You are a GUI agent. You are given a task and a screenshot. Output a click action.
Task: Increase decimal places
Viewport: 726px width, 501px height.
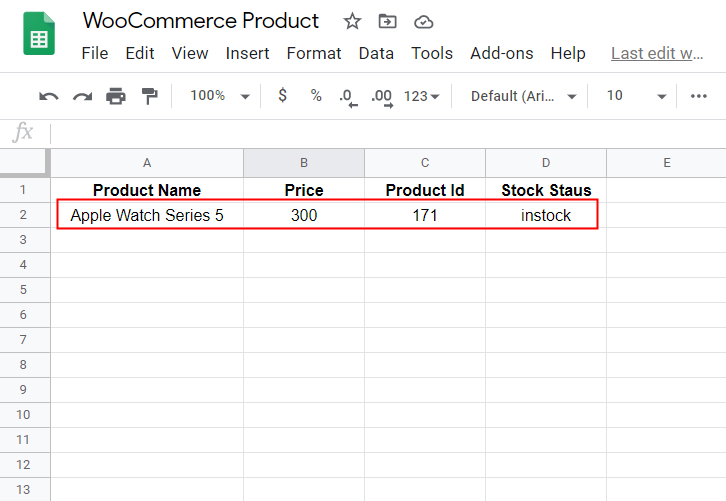[x=382, y=97]
